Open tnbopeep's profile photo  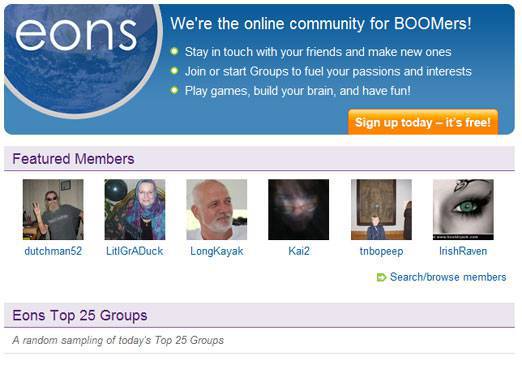tap(381, 210)
